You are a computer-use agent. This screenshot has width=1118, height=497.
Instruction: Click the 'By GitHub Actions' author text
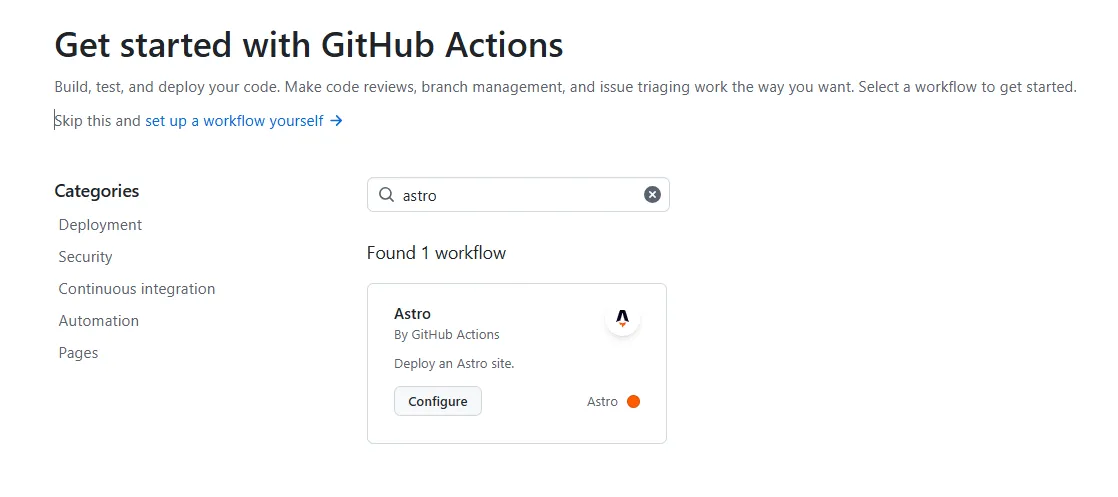click(x=446, y=335)
